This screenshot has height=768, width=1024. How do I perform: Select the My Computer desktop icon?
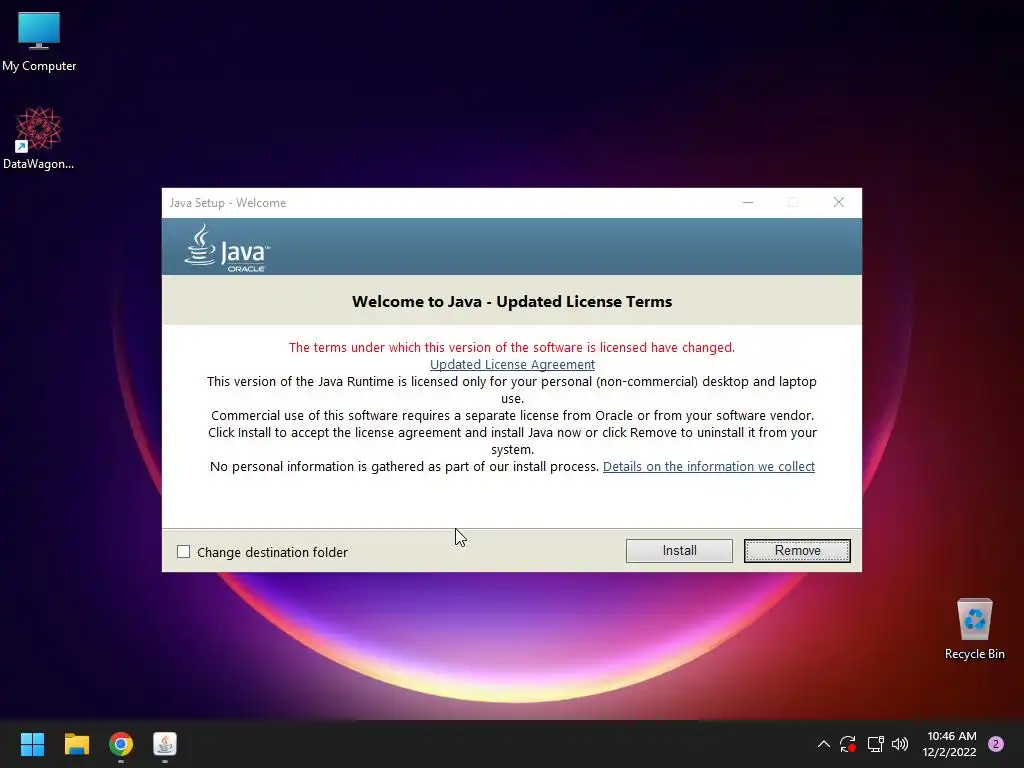(39, 42)
